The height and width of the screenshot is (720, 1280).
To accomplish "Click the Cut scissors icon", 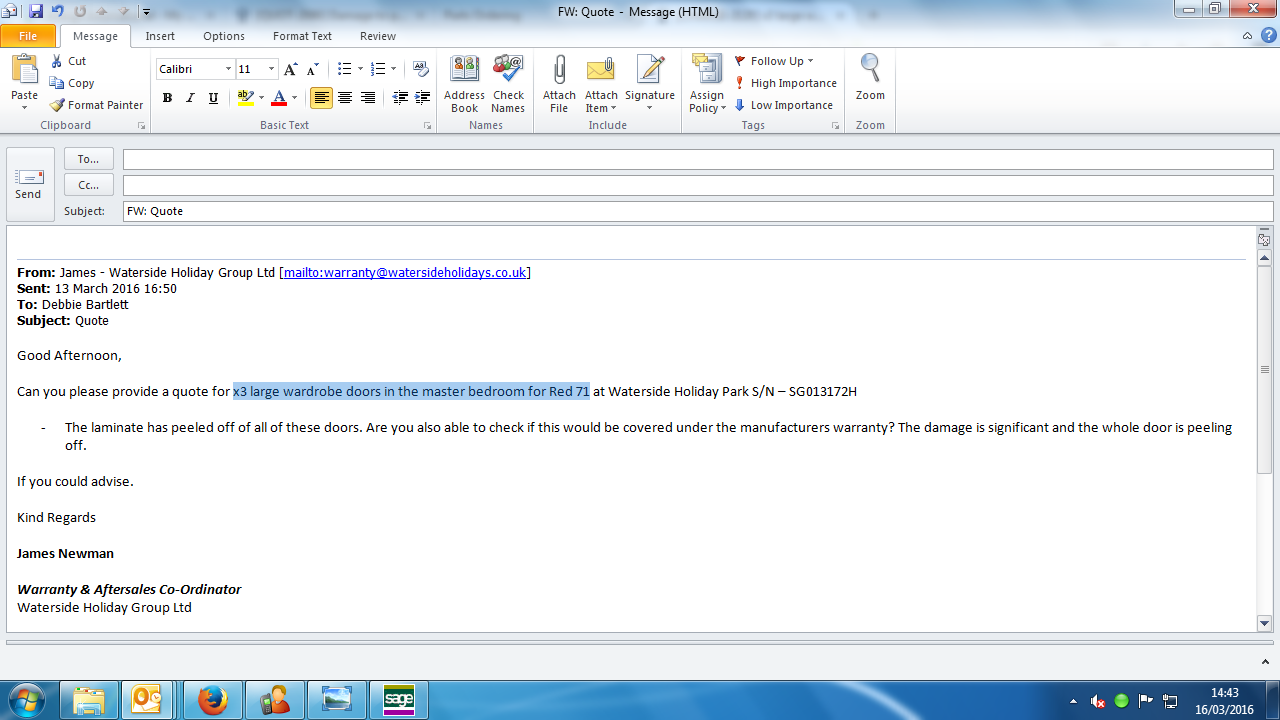I will pos(58,61).
